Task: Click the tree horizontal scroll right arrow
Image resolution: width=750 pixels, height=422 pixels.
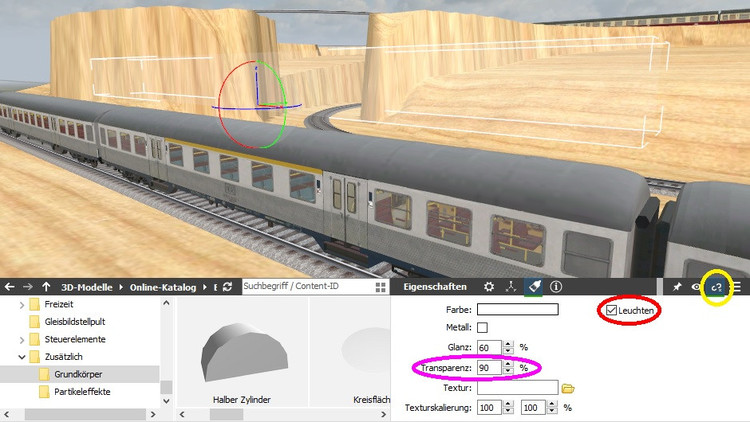Action: click(153, 414)
